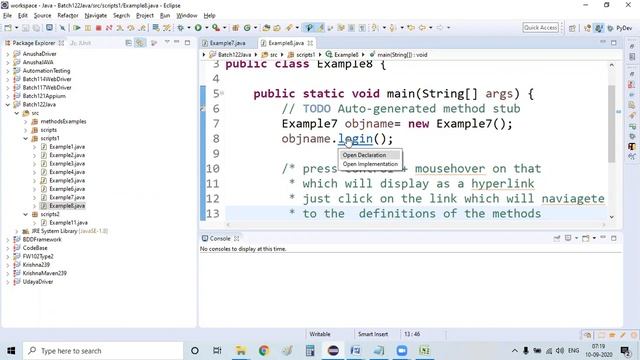Click the Quick Access search field
The image size is (640, 360).
point(540,28)
